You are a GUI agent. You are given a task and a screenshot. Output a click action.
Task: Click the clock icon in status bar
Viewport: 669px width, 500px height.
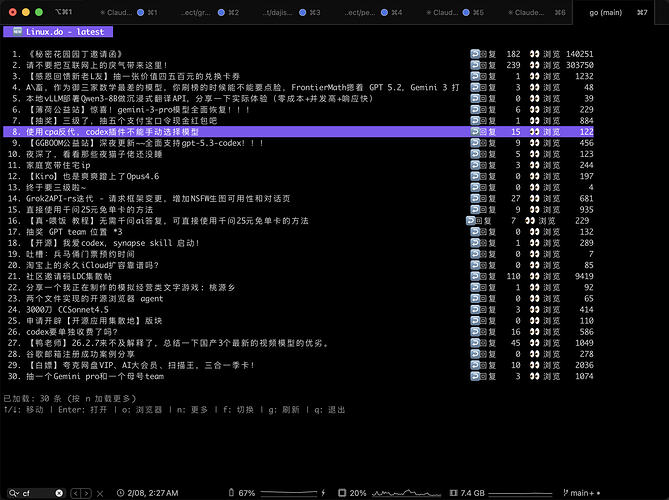tap(120, 493)
